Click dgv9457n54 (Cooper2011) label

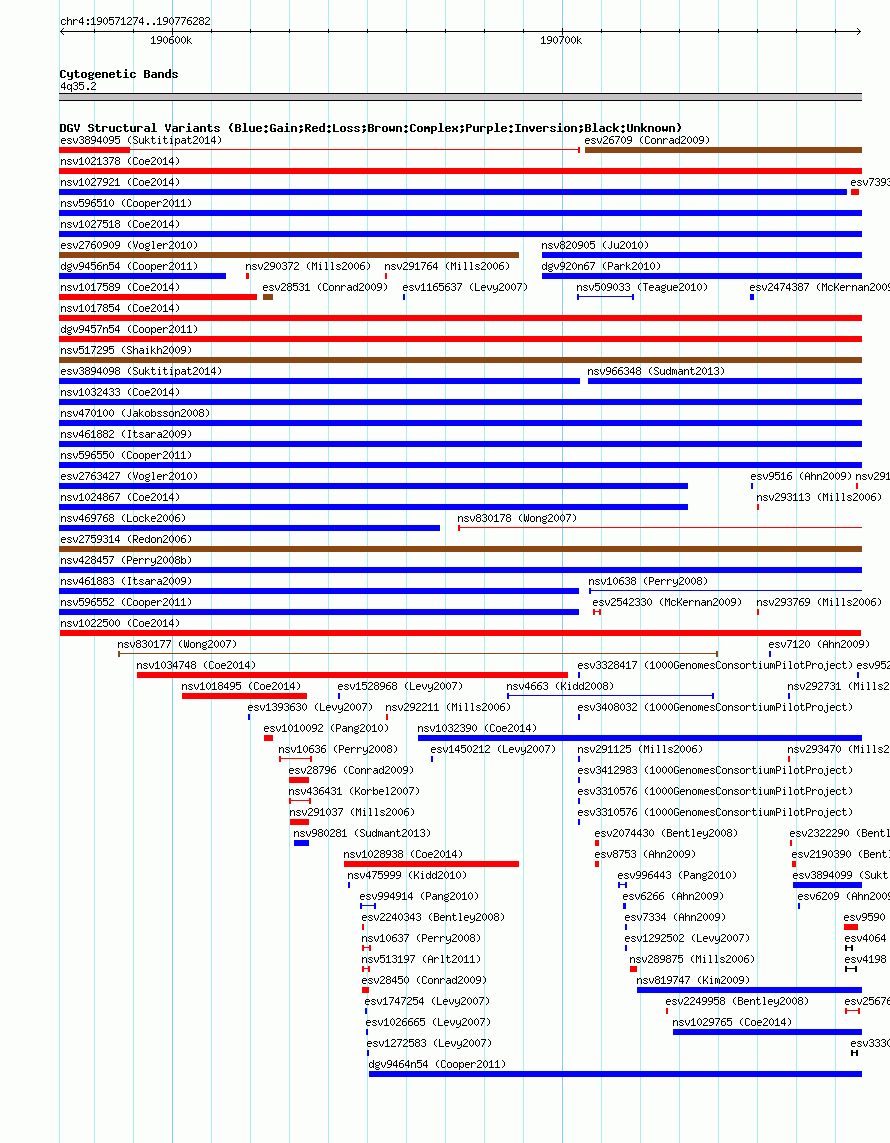click(128, 330)
